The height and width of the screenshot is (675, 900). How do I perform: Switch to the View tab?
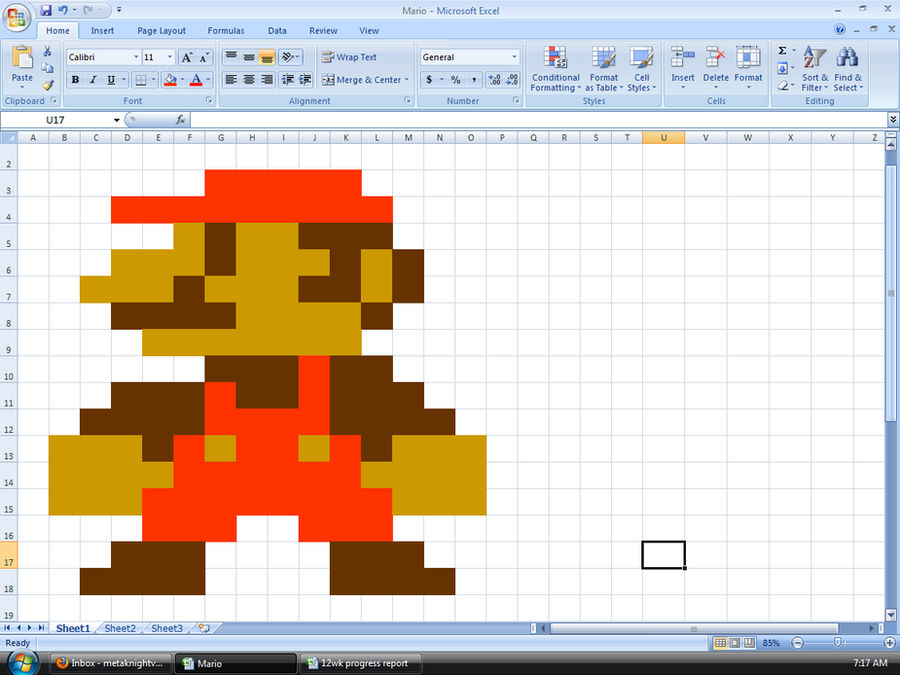click(369, 30)
